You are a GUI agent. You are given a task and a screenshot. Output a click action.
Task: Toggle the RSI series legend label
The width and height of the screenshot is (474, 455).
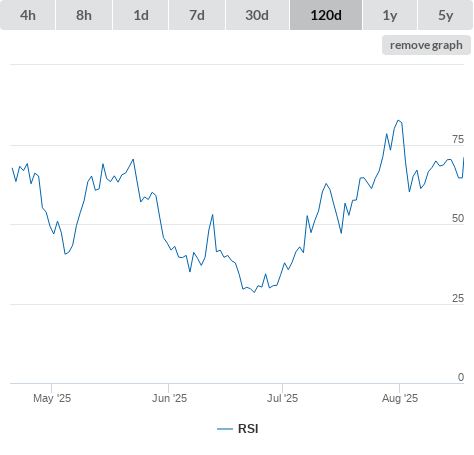tap(248, 429)
